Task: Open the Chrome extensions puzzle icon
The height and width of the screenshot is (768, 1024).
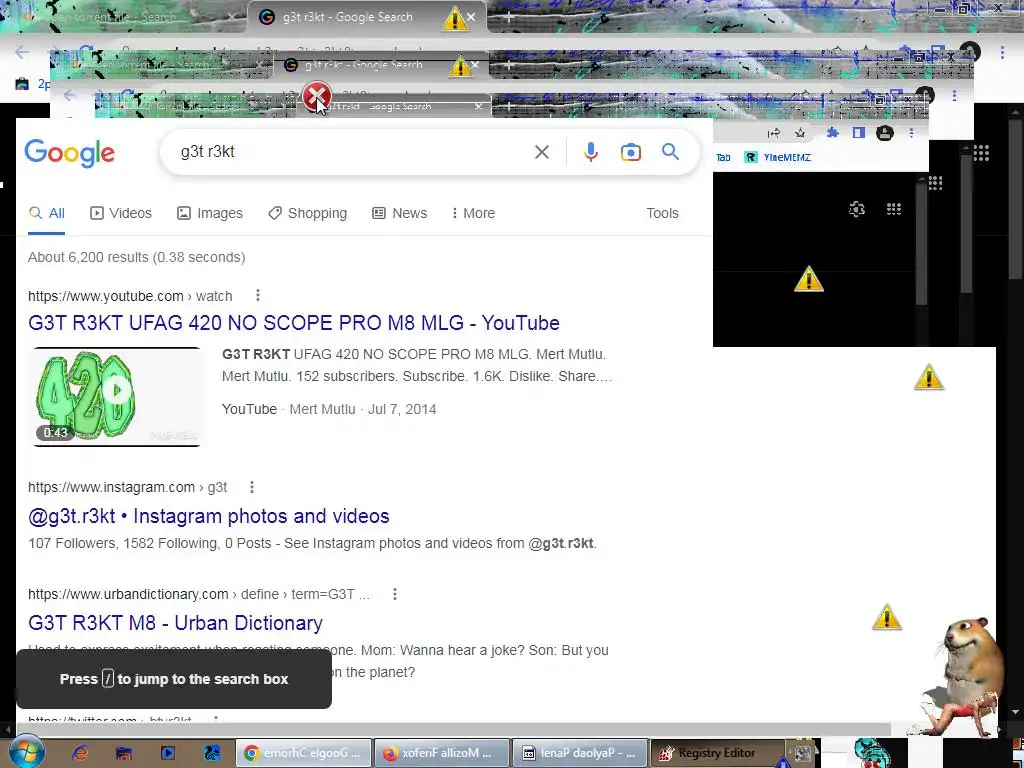Action: 833,133
